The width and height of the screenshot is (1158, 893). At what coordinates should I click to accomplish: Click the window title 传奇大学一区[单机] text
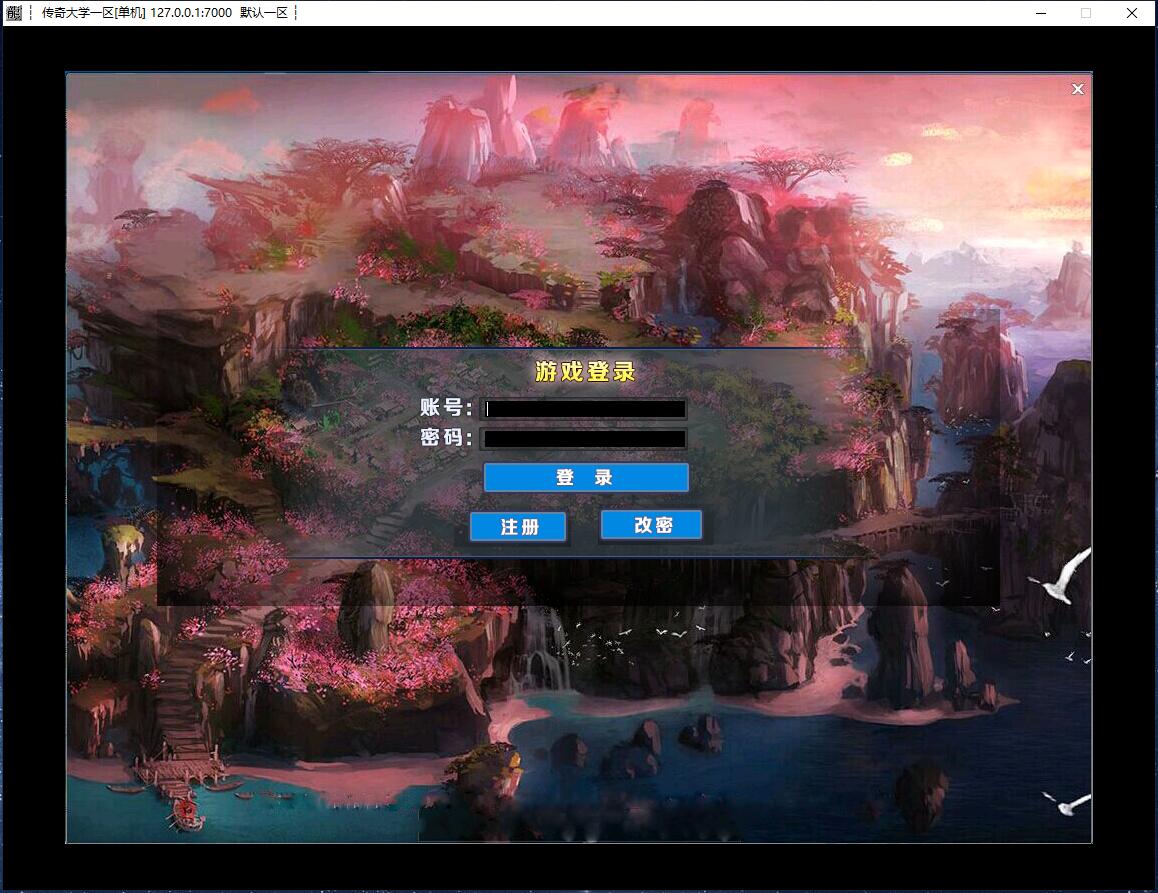(94, 13)
